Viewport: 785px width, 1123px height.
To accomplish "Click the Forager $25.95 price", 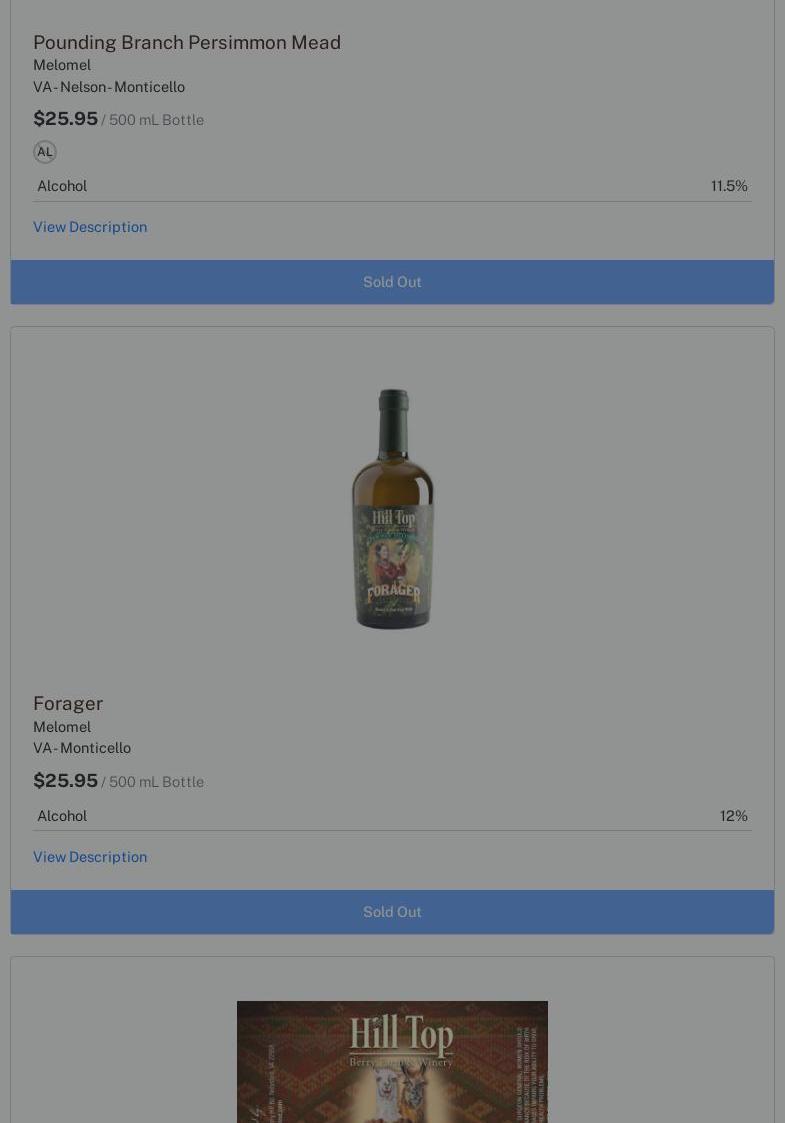I will click(65, 781).
